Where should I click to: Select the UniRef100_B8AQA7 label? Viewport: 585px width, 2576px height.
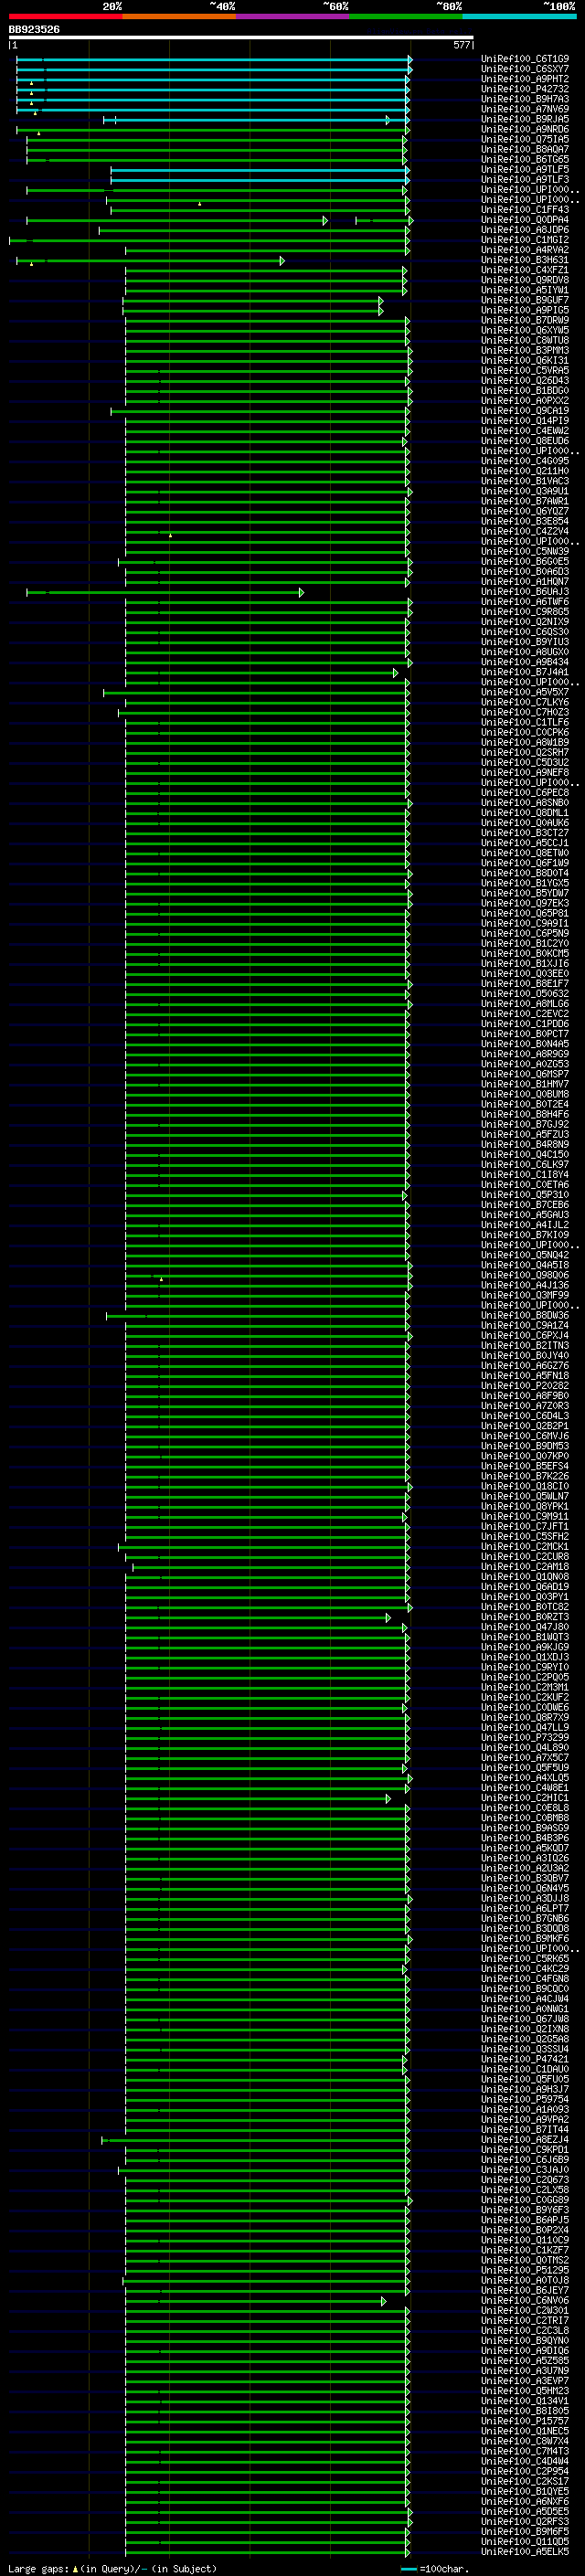click(x=525, y=149)
